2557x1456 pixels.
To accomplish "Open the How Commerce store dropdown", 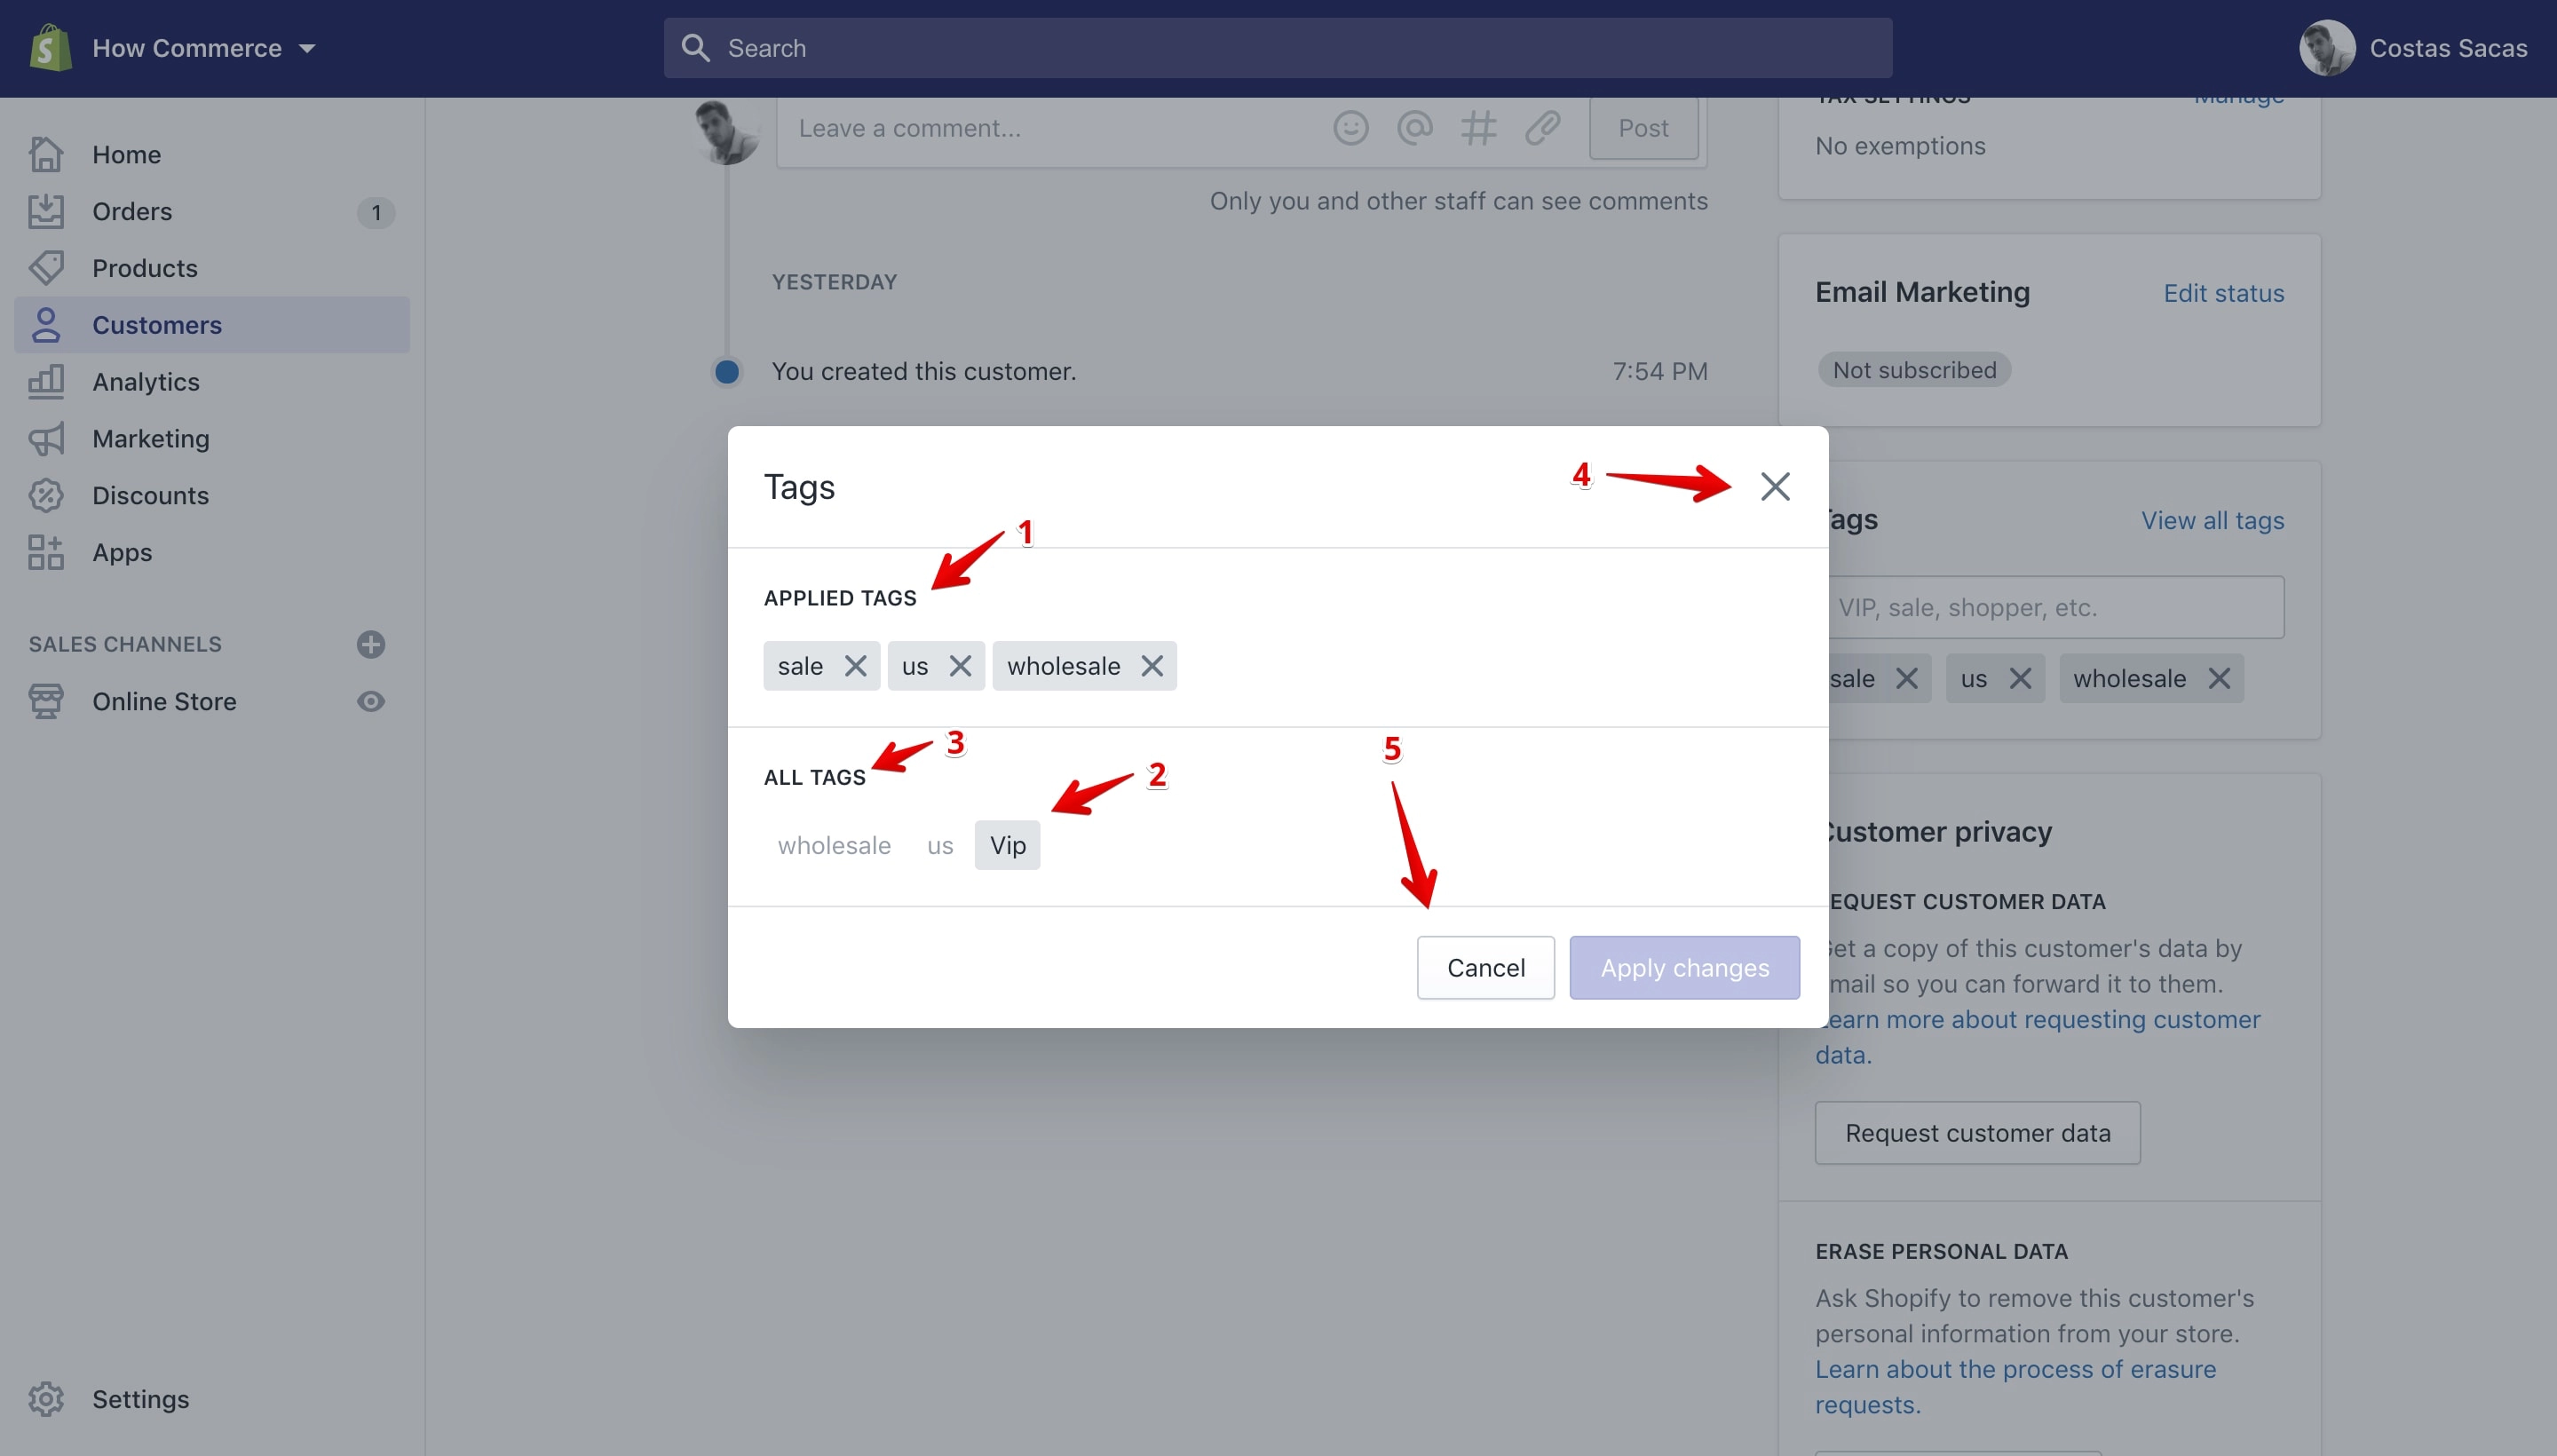I will (204, 48).
